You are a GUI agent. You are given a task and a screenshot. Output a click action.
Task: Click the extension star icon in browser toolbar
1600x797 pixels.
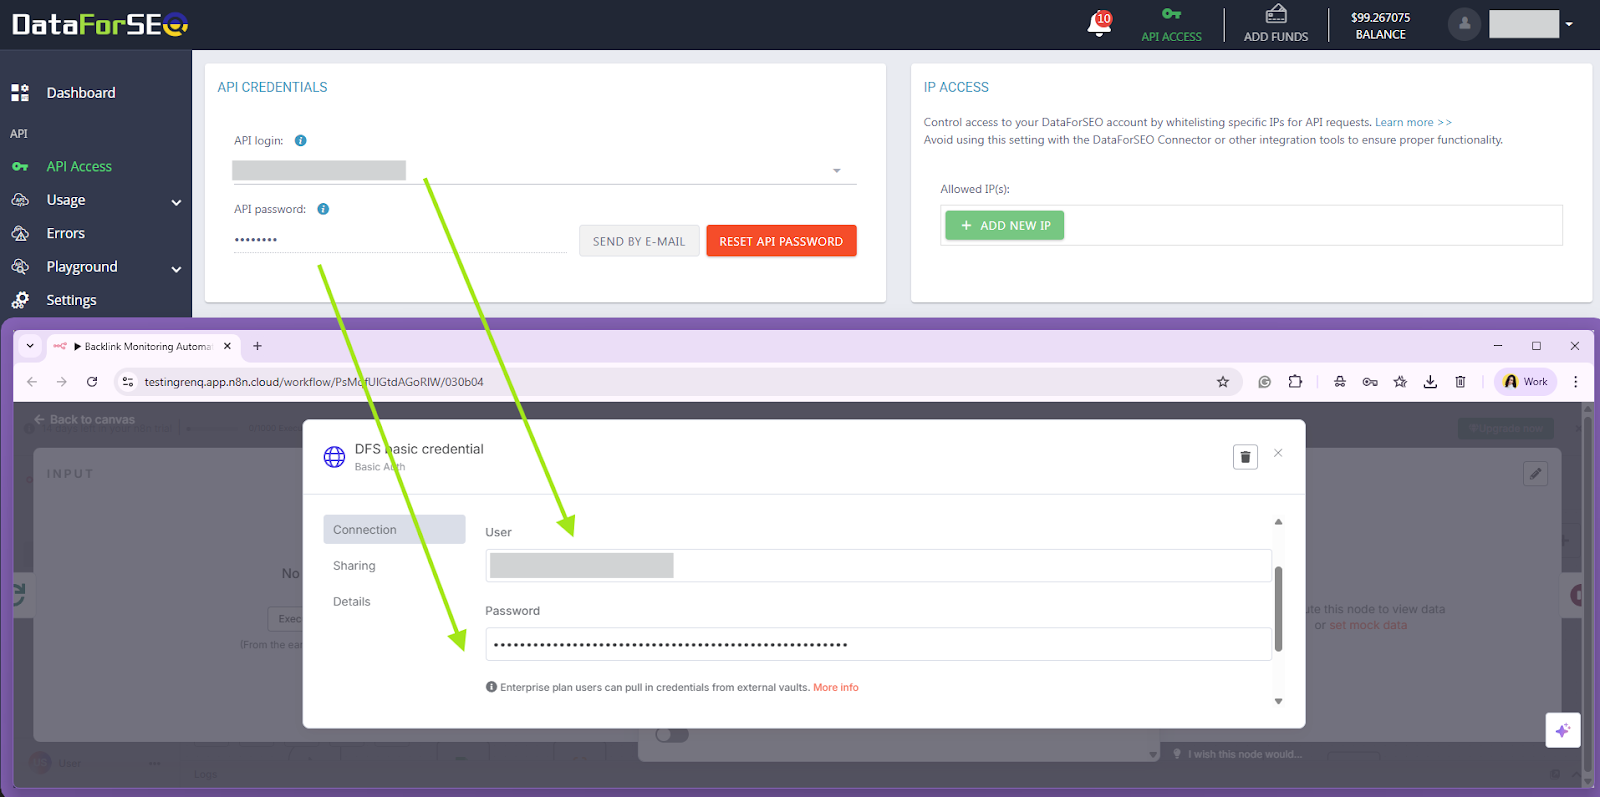click(1400, 382)
